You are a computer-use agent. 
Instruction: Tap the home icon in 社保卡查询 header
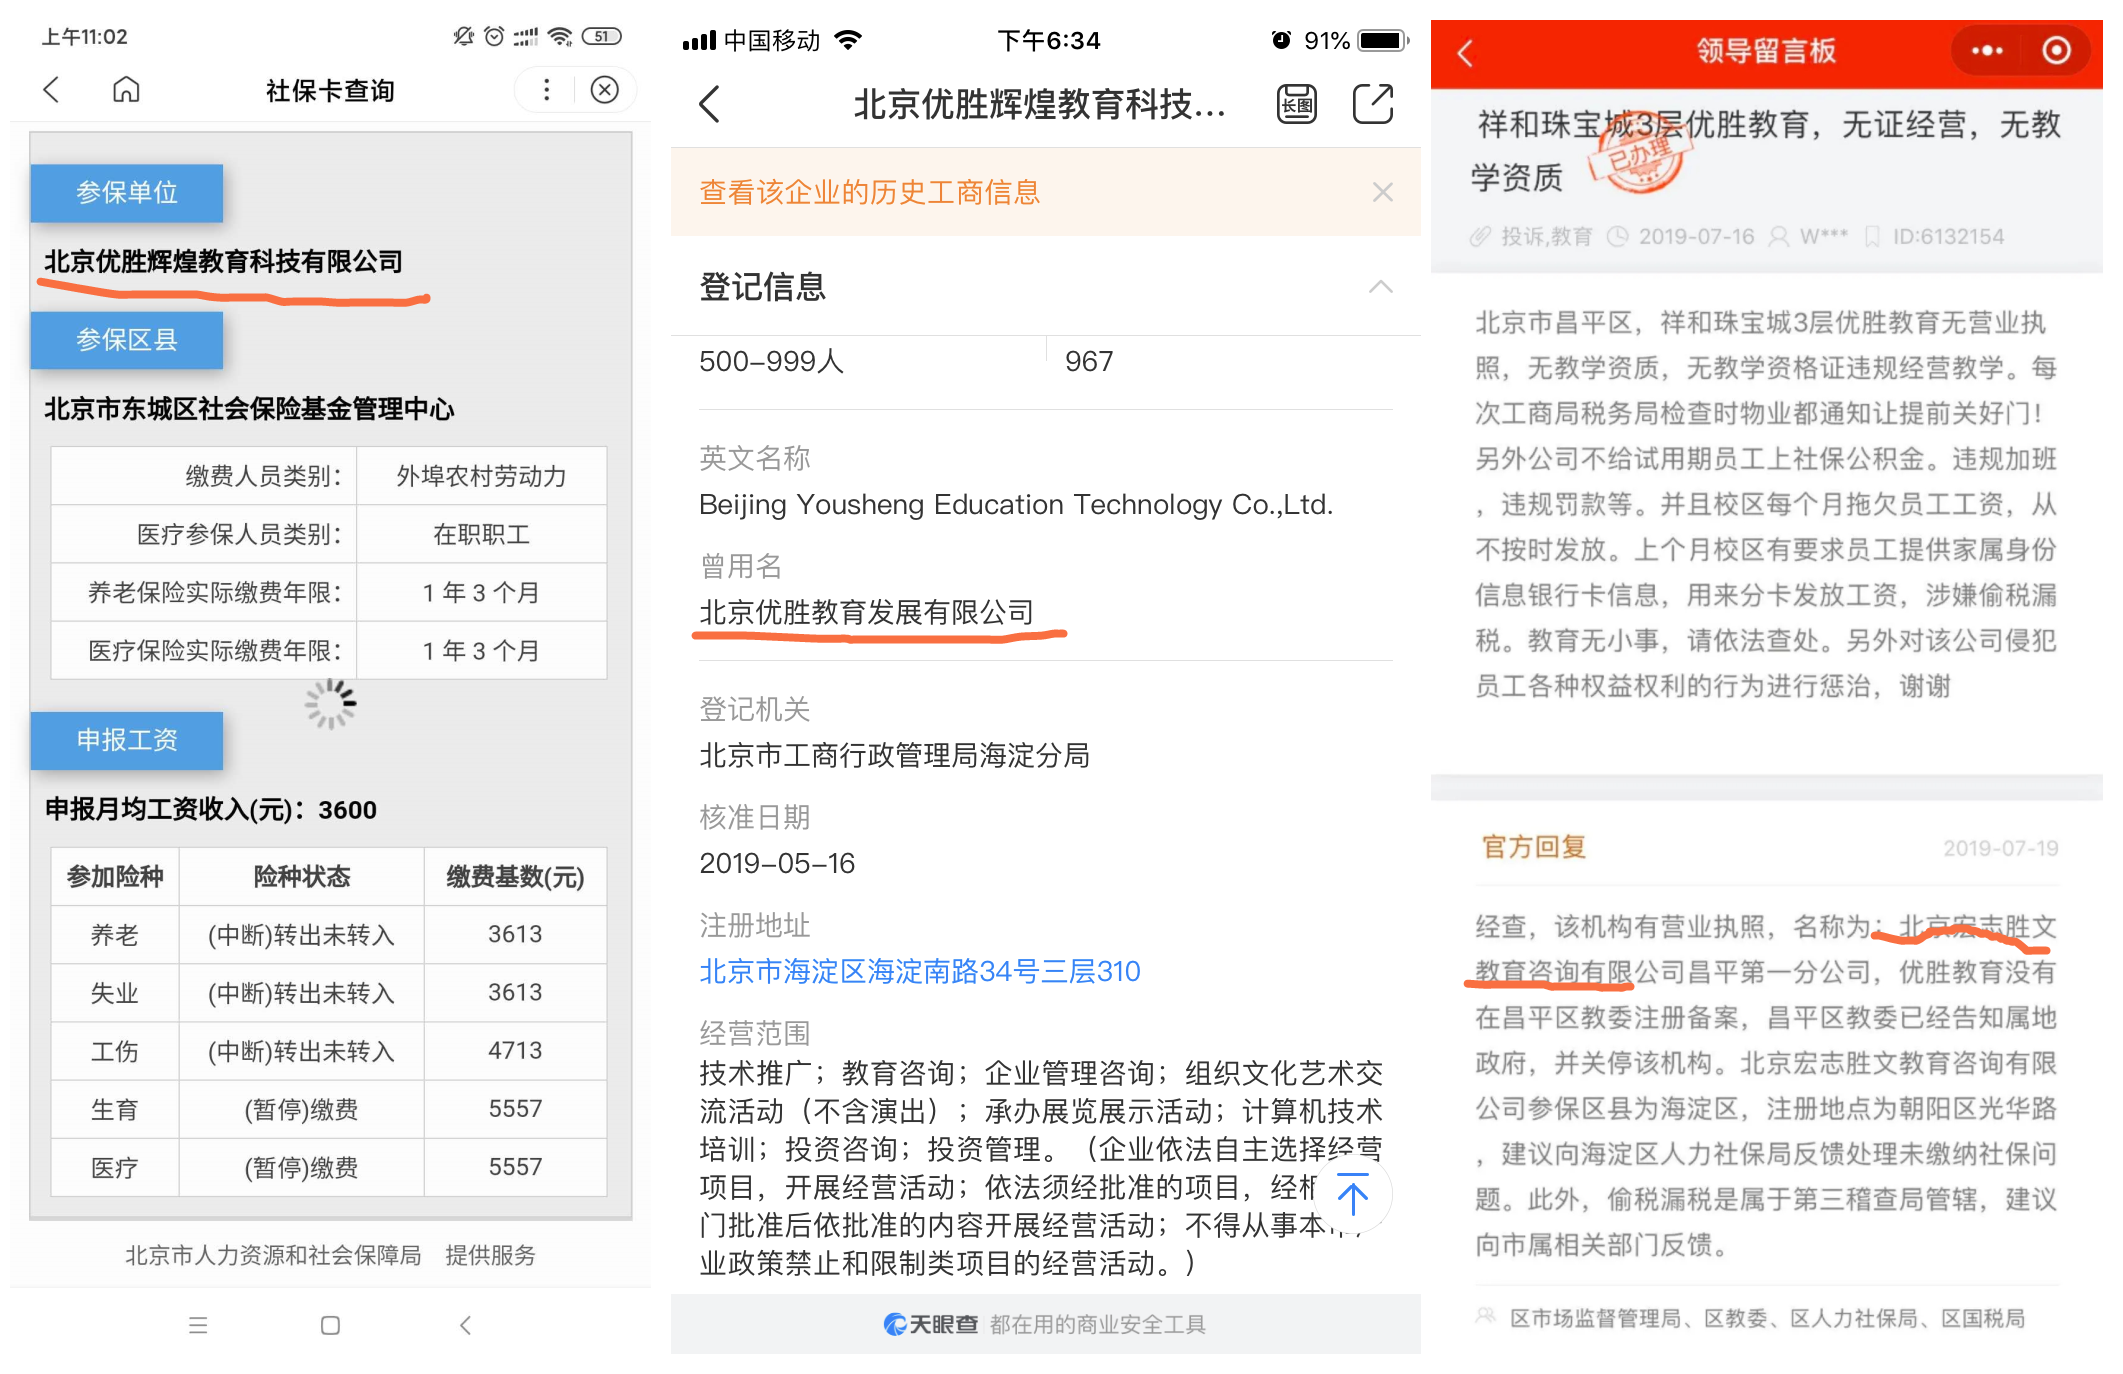coord(126,90)
